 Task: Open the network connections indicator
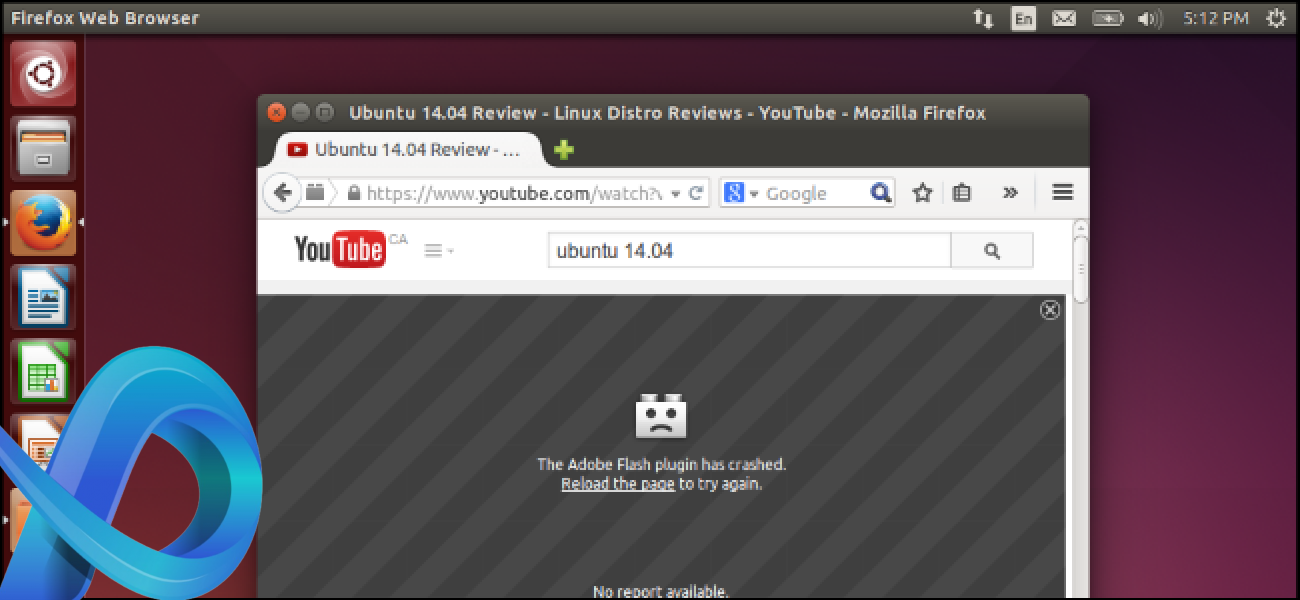983,18
